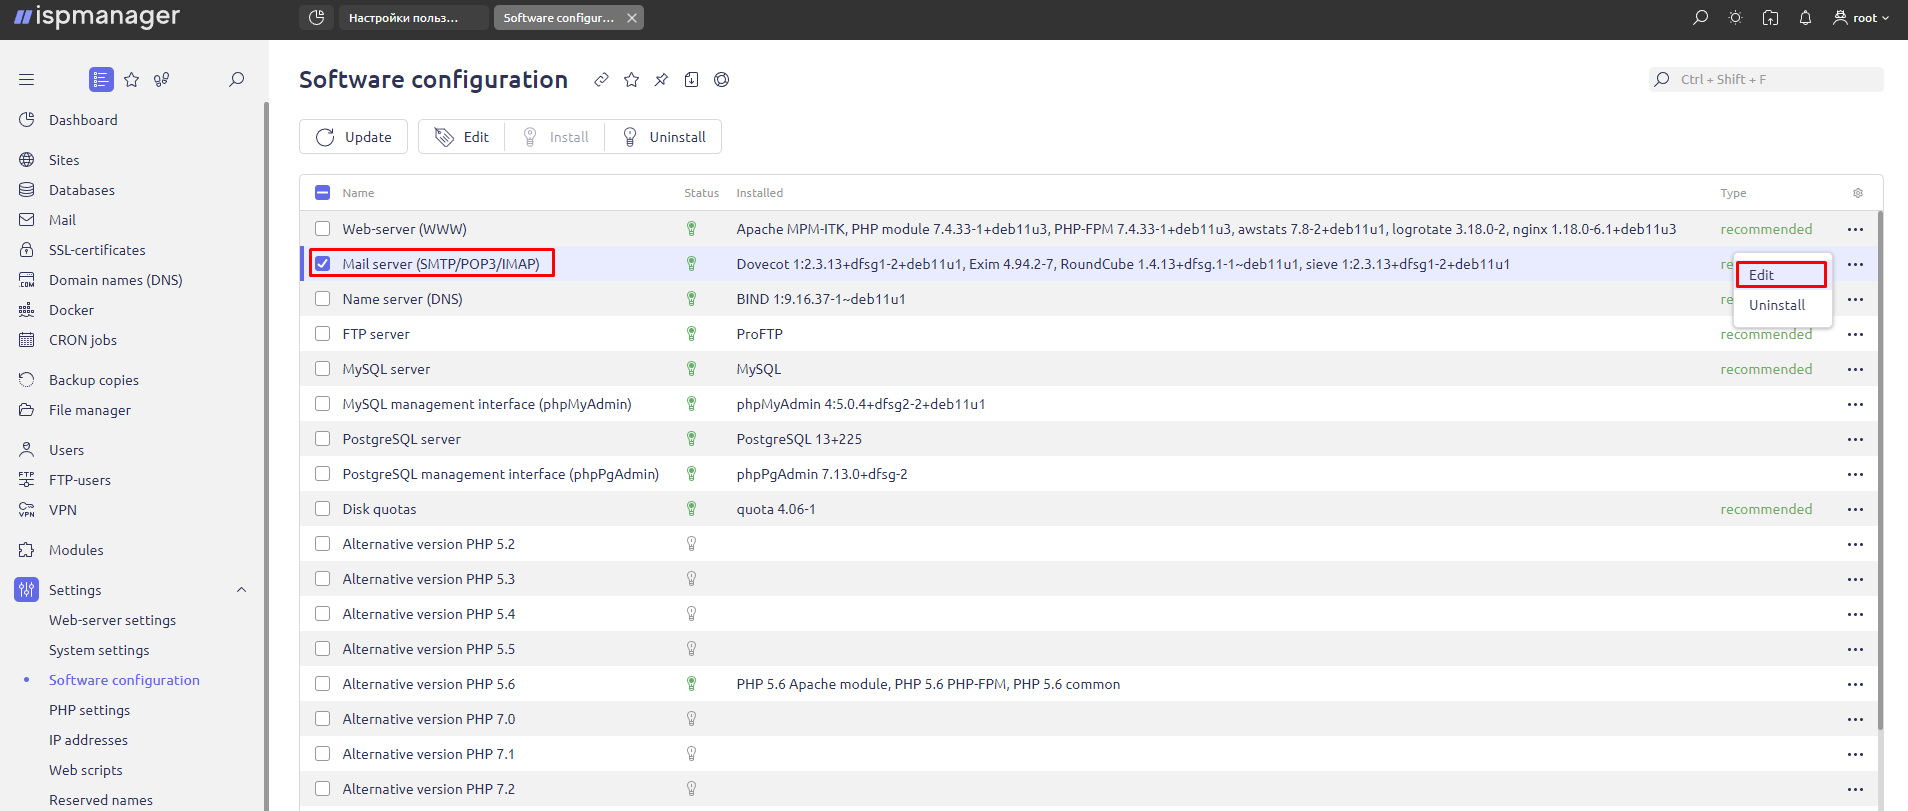Open the Dashboard section
The height and width of the screenshot is (811, 1908).
coord(83,120)
